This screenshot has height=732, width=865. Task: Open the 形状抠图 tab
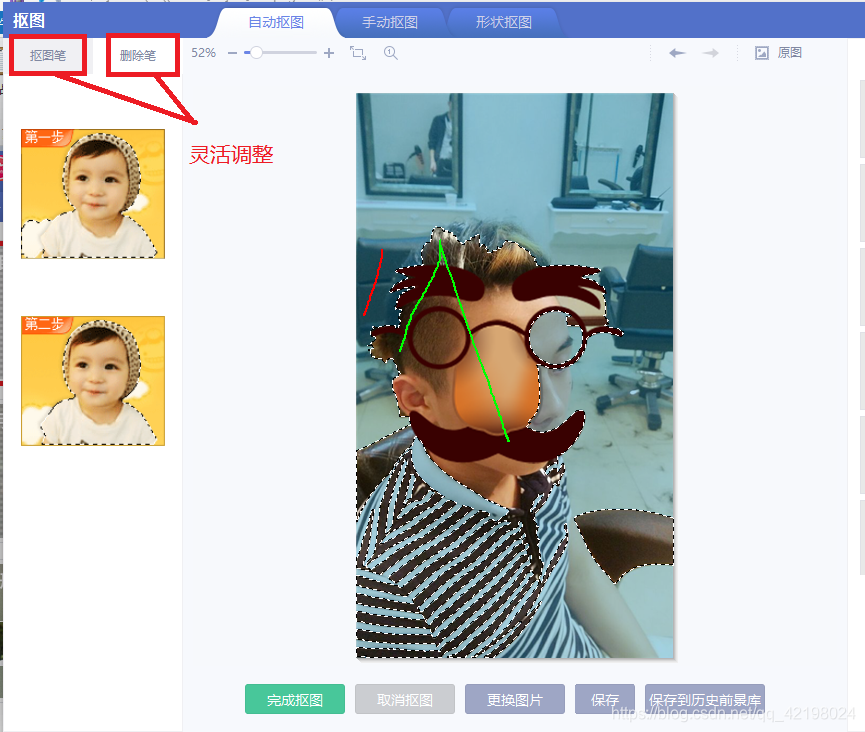[x=504, y=22]
